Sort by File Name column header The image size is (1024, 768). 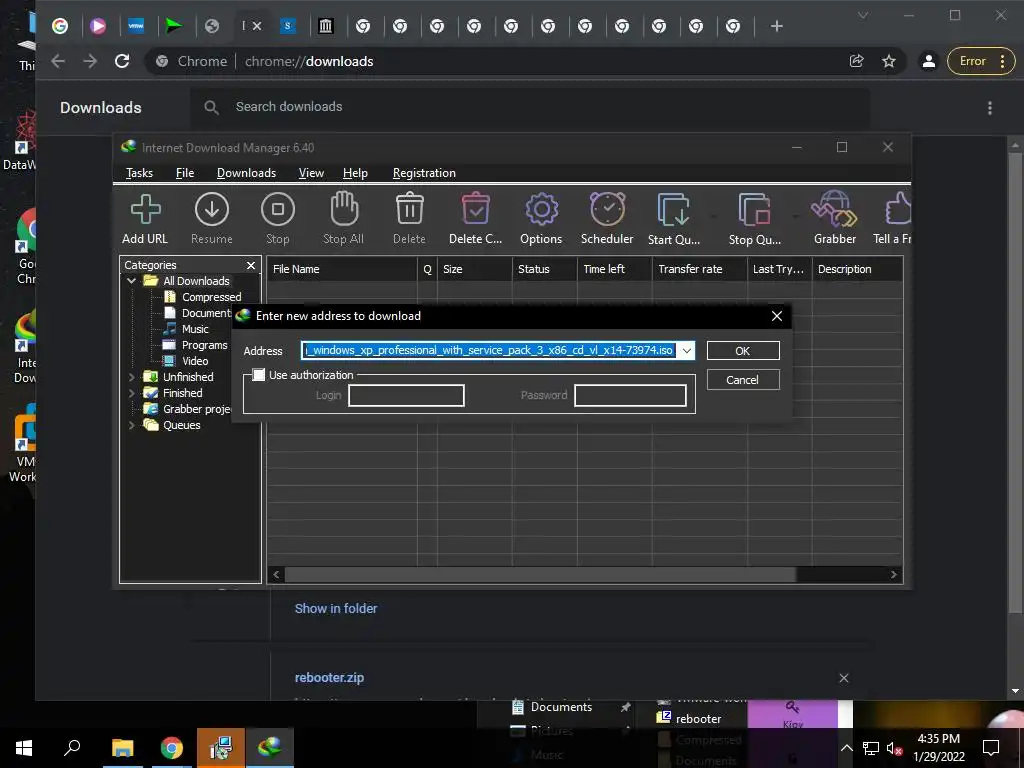tap(342, 269)
